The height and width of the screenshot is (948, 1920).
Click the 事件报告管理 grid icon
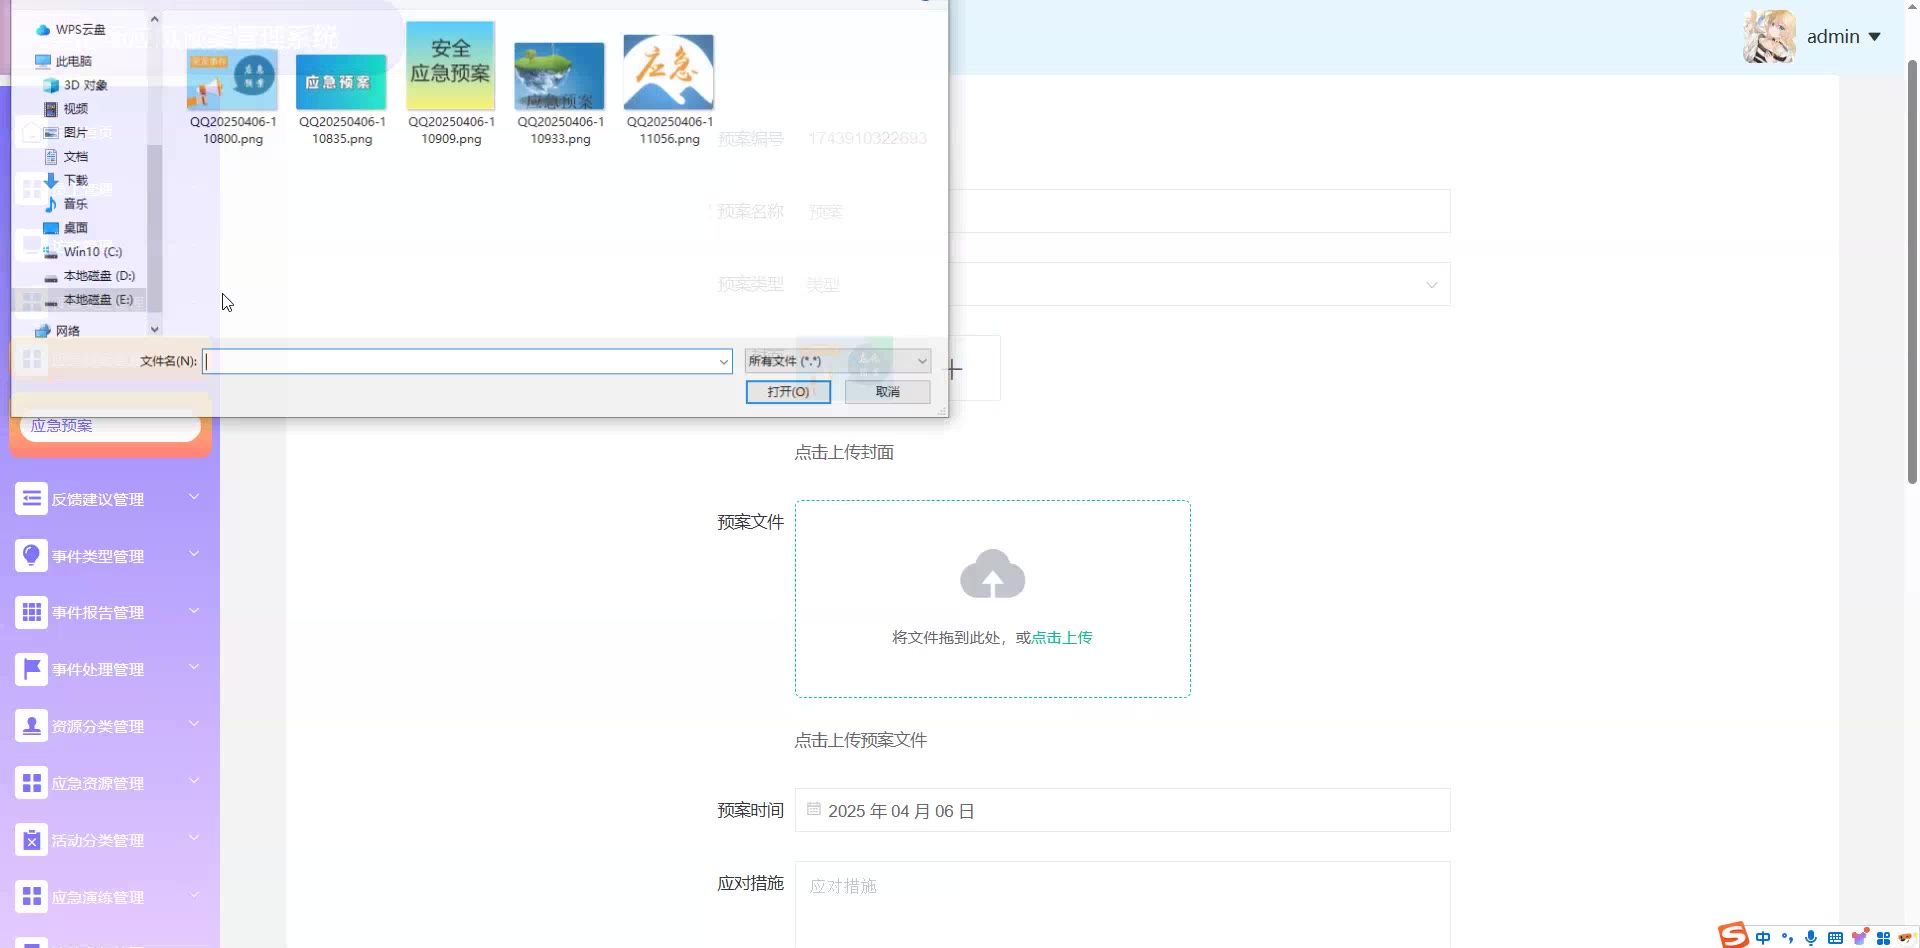[x=31, y=611]
